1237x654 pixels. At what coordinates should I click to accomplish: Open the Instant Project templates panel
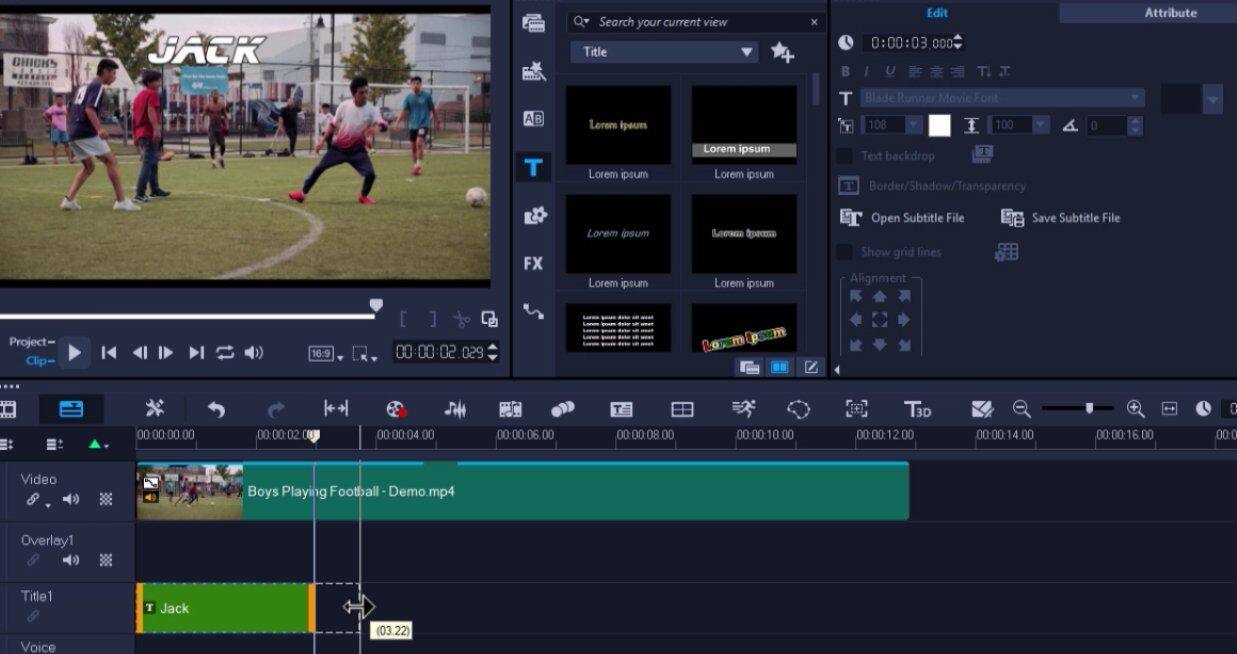pyautogui.click(x=534, y=71)
